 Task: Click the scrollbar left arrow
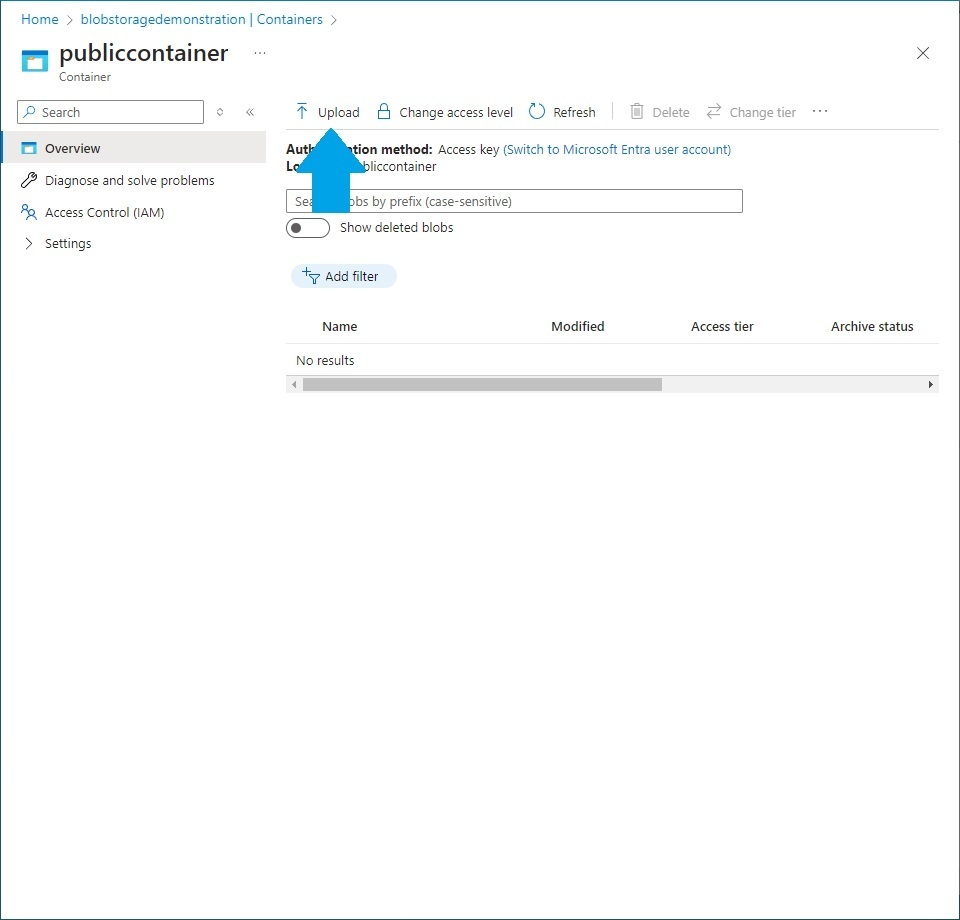click(294, 384)
